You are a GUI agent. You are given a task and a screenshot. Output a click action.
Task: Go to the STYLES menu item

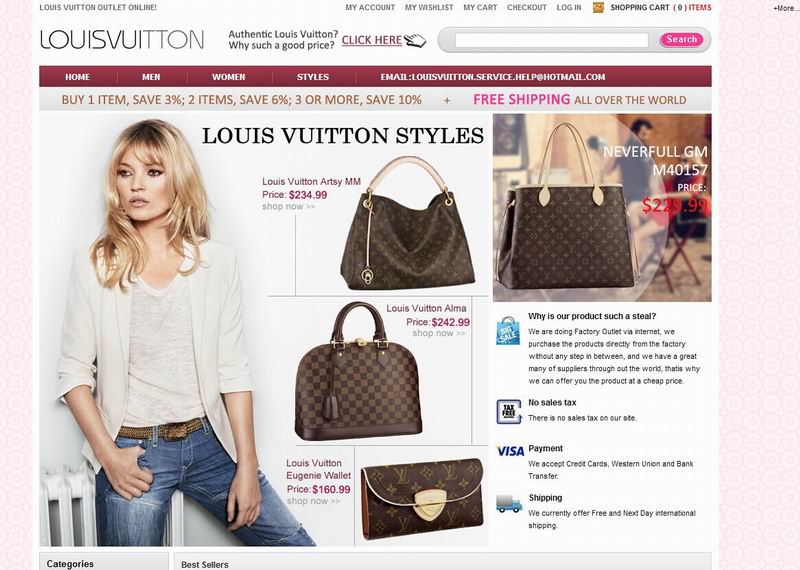click(x=313, y=77)
